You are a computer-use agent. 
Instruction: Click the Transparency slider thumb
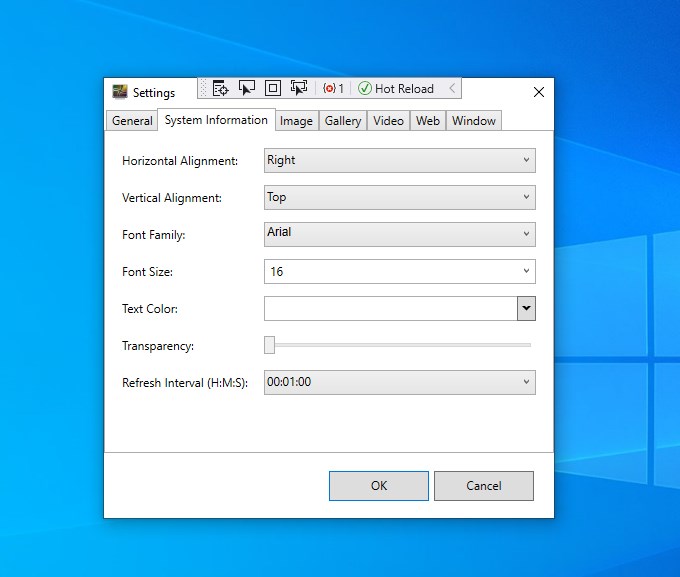click(269, 345)
